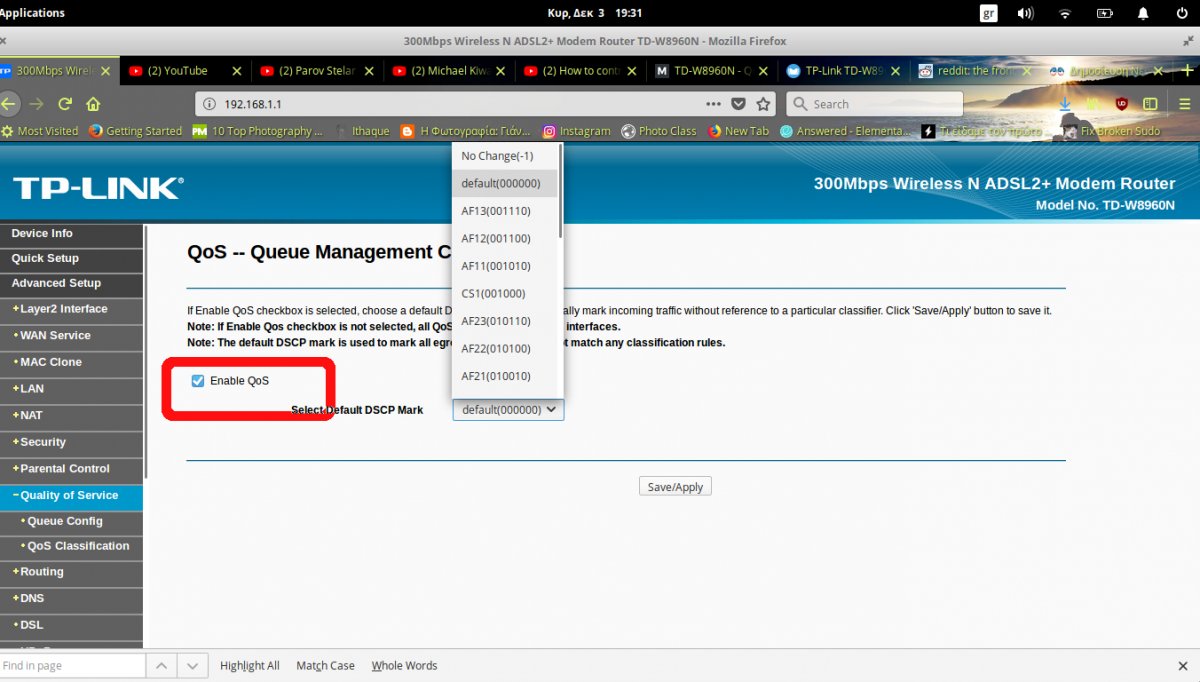Viewport: 1200px width, 682px height.
Task: Choose AF22(010100) DSCP option
Action: [505, 348]
